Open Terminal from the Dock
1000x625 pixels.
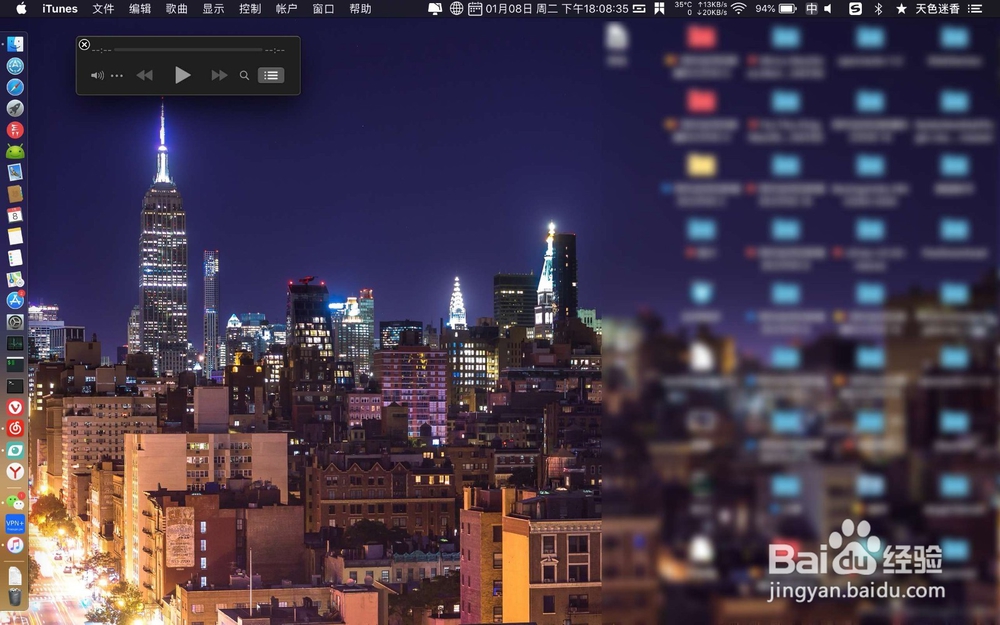pyautogui.click(x=15, y=386)
